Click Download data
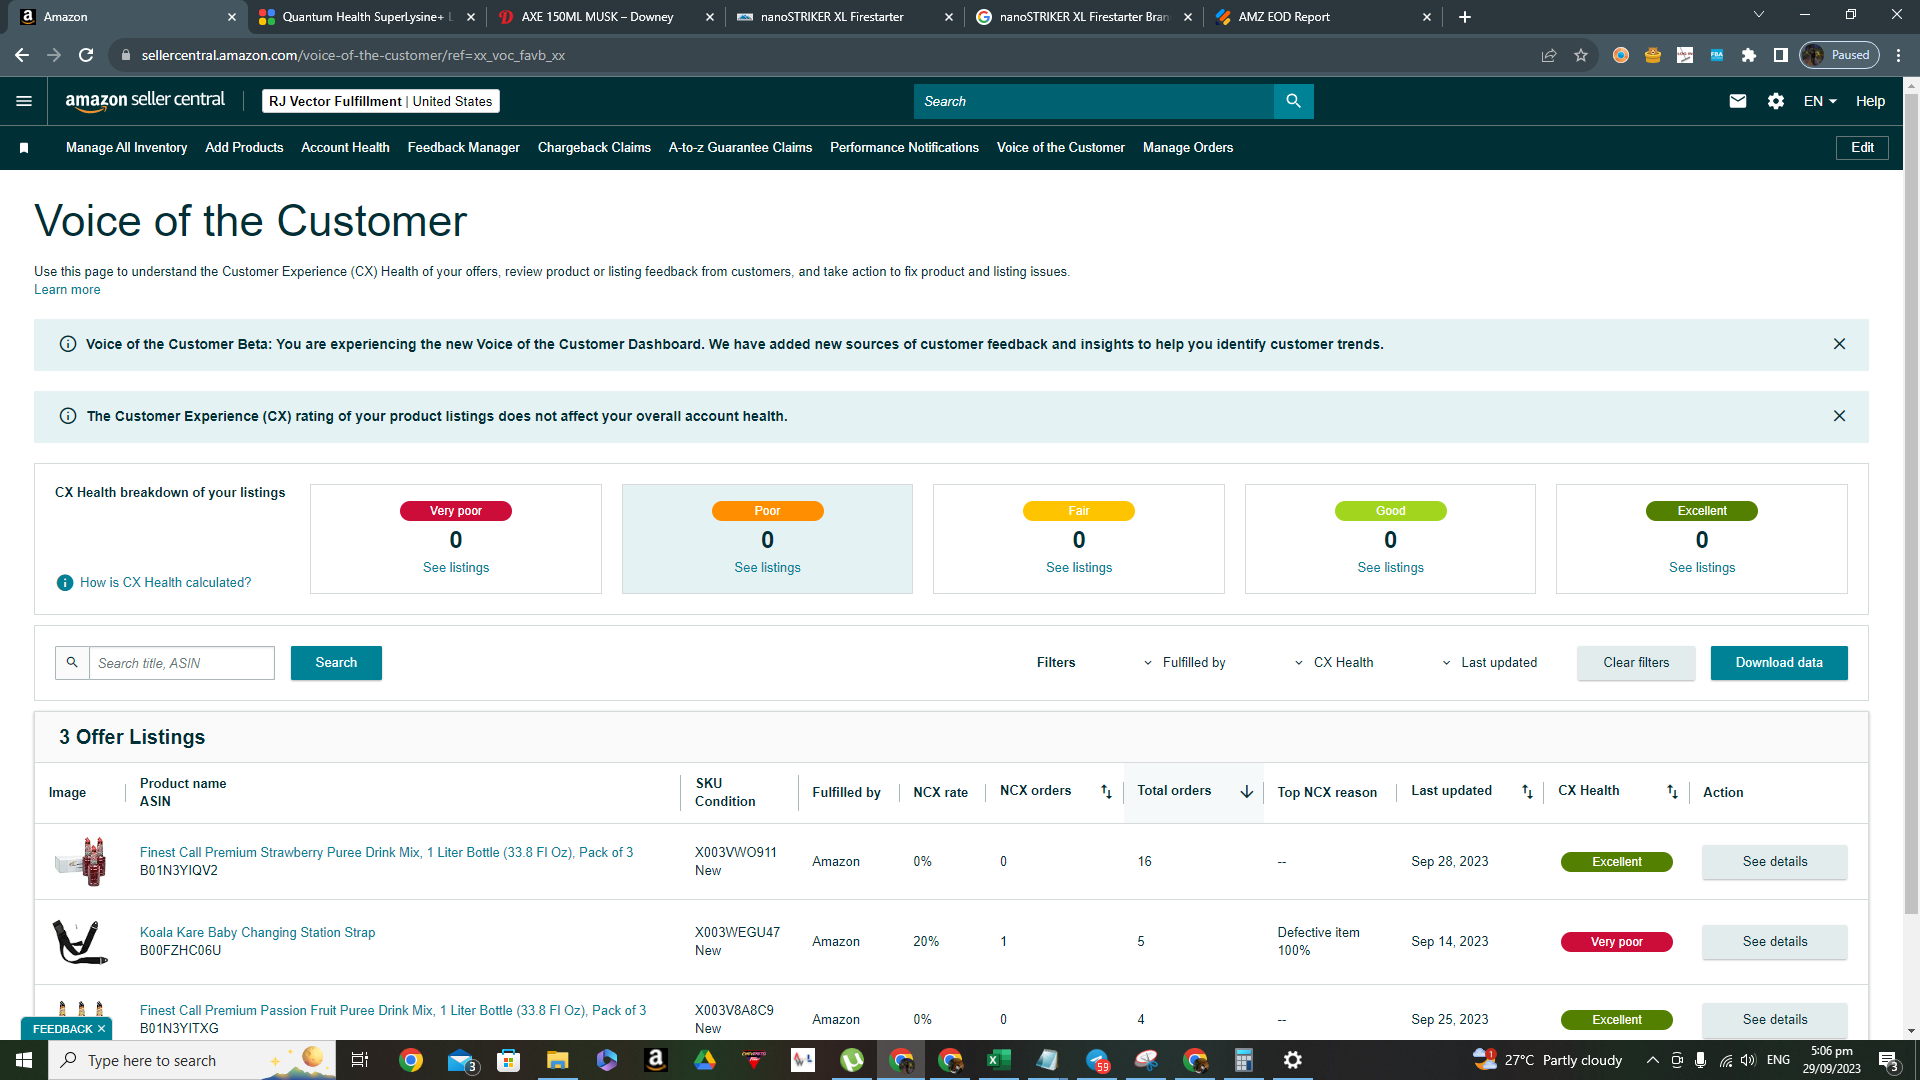1920x1080 pixels. pyautogui.click(x=1779, y=663)
